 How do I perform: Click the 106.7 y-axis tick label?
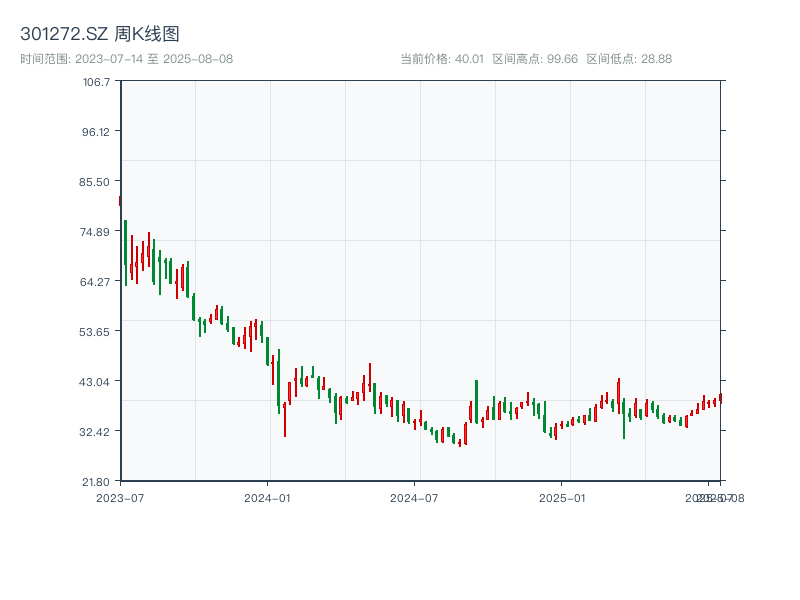(97, 81)
